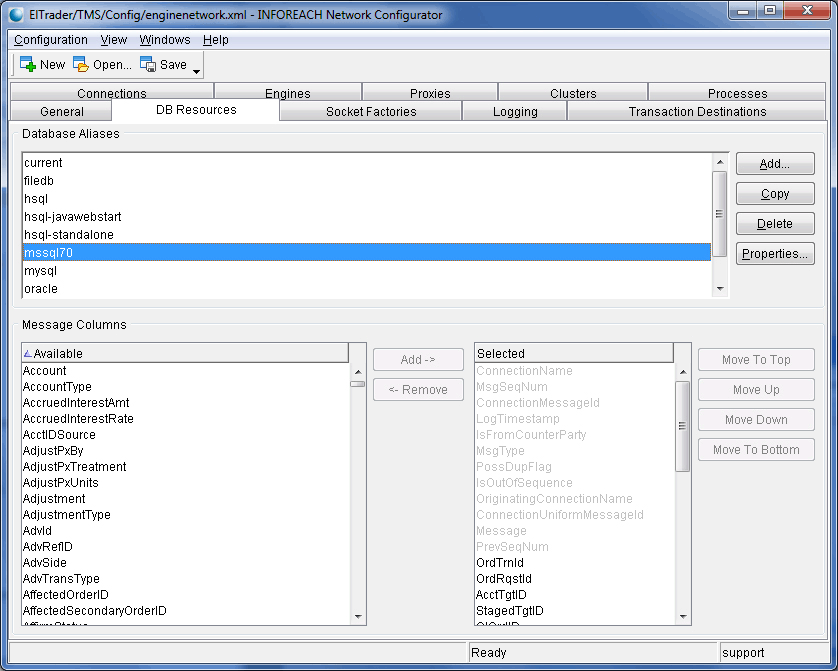
Task: Select the oracle database alias
Action: (x=41, y=289)
